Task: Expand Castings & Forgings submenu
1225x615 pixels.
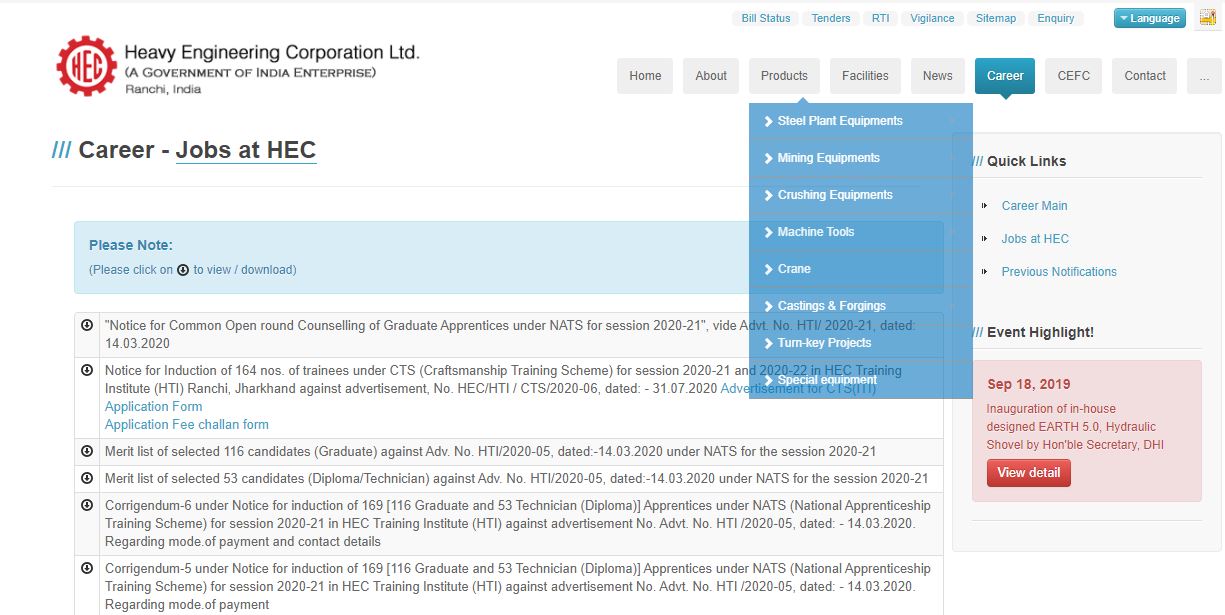Action: coord(861,306)
